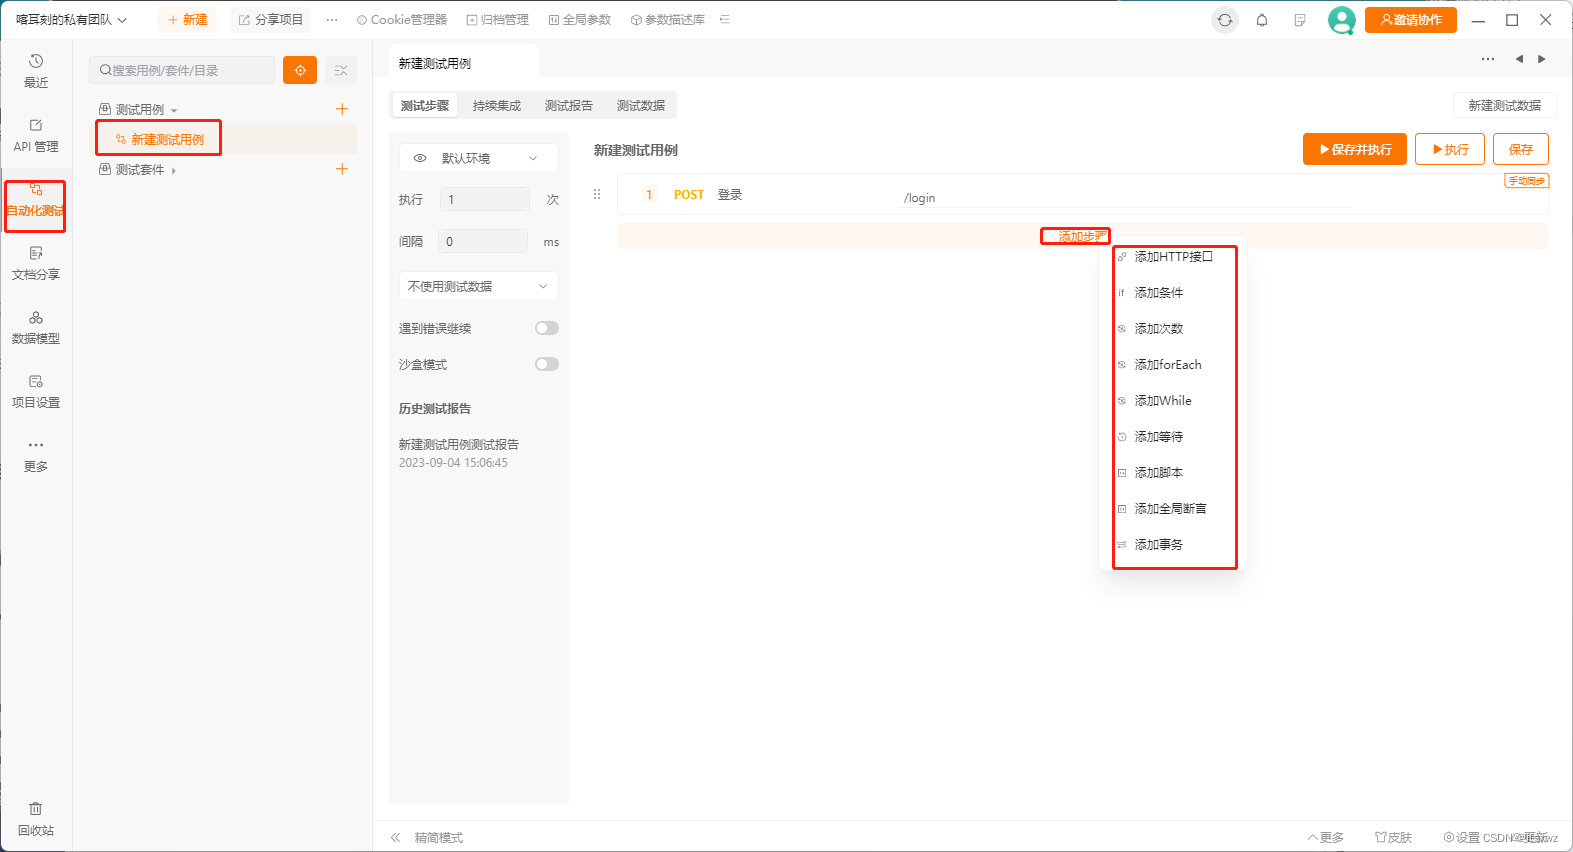Expand 更多 in bottom status bar
This screenshot has height=852, width=1573.
1326,837
